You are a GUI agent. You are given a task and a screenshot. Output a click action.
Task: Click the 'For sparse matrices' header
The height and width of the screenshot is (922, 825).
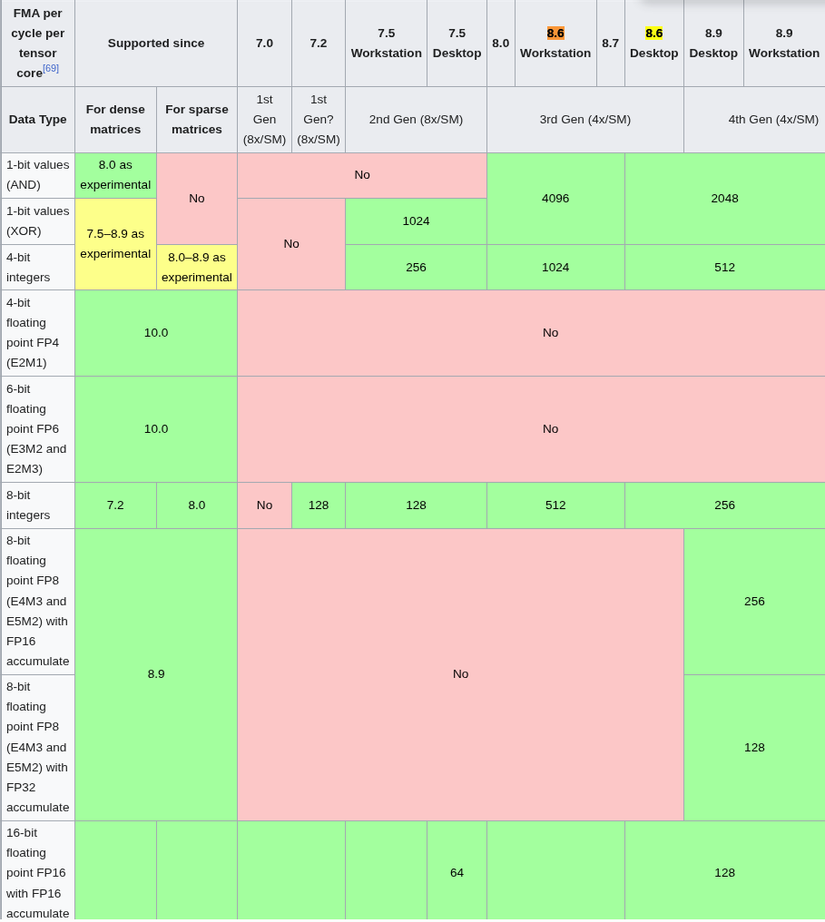tap(196, 119)
